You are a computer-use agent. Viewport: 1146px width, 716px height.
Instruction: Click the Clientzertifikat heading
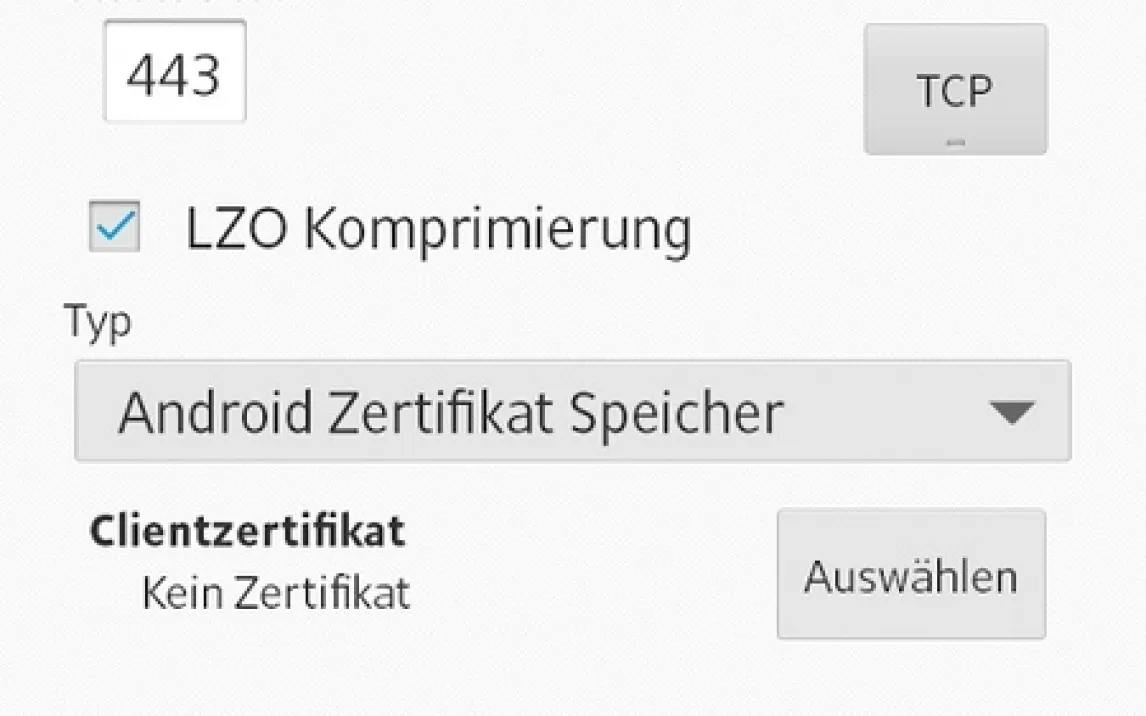247,531
